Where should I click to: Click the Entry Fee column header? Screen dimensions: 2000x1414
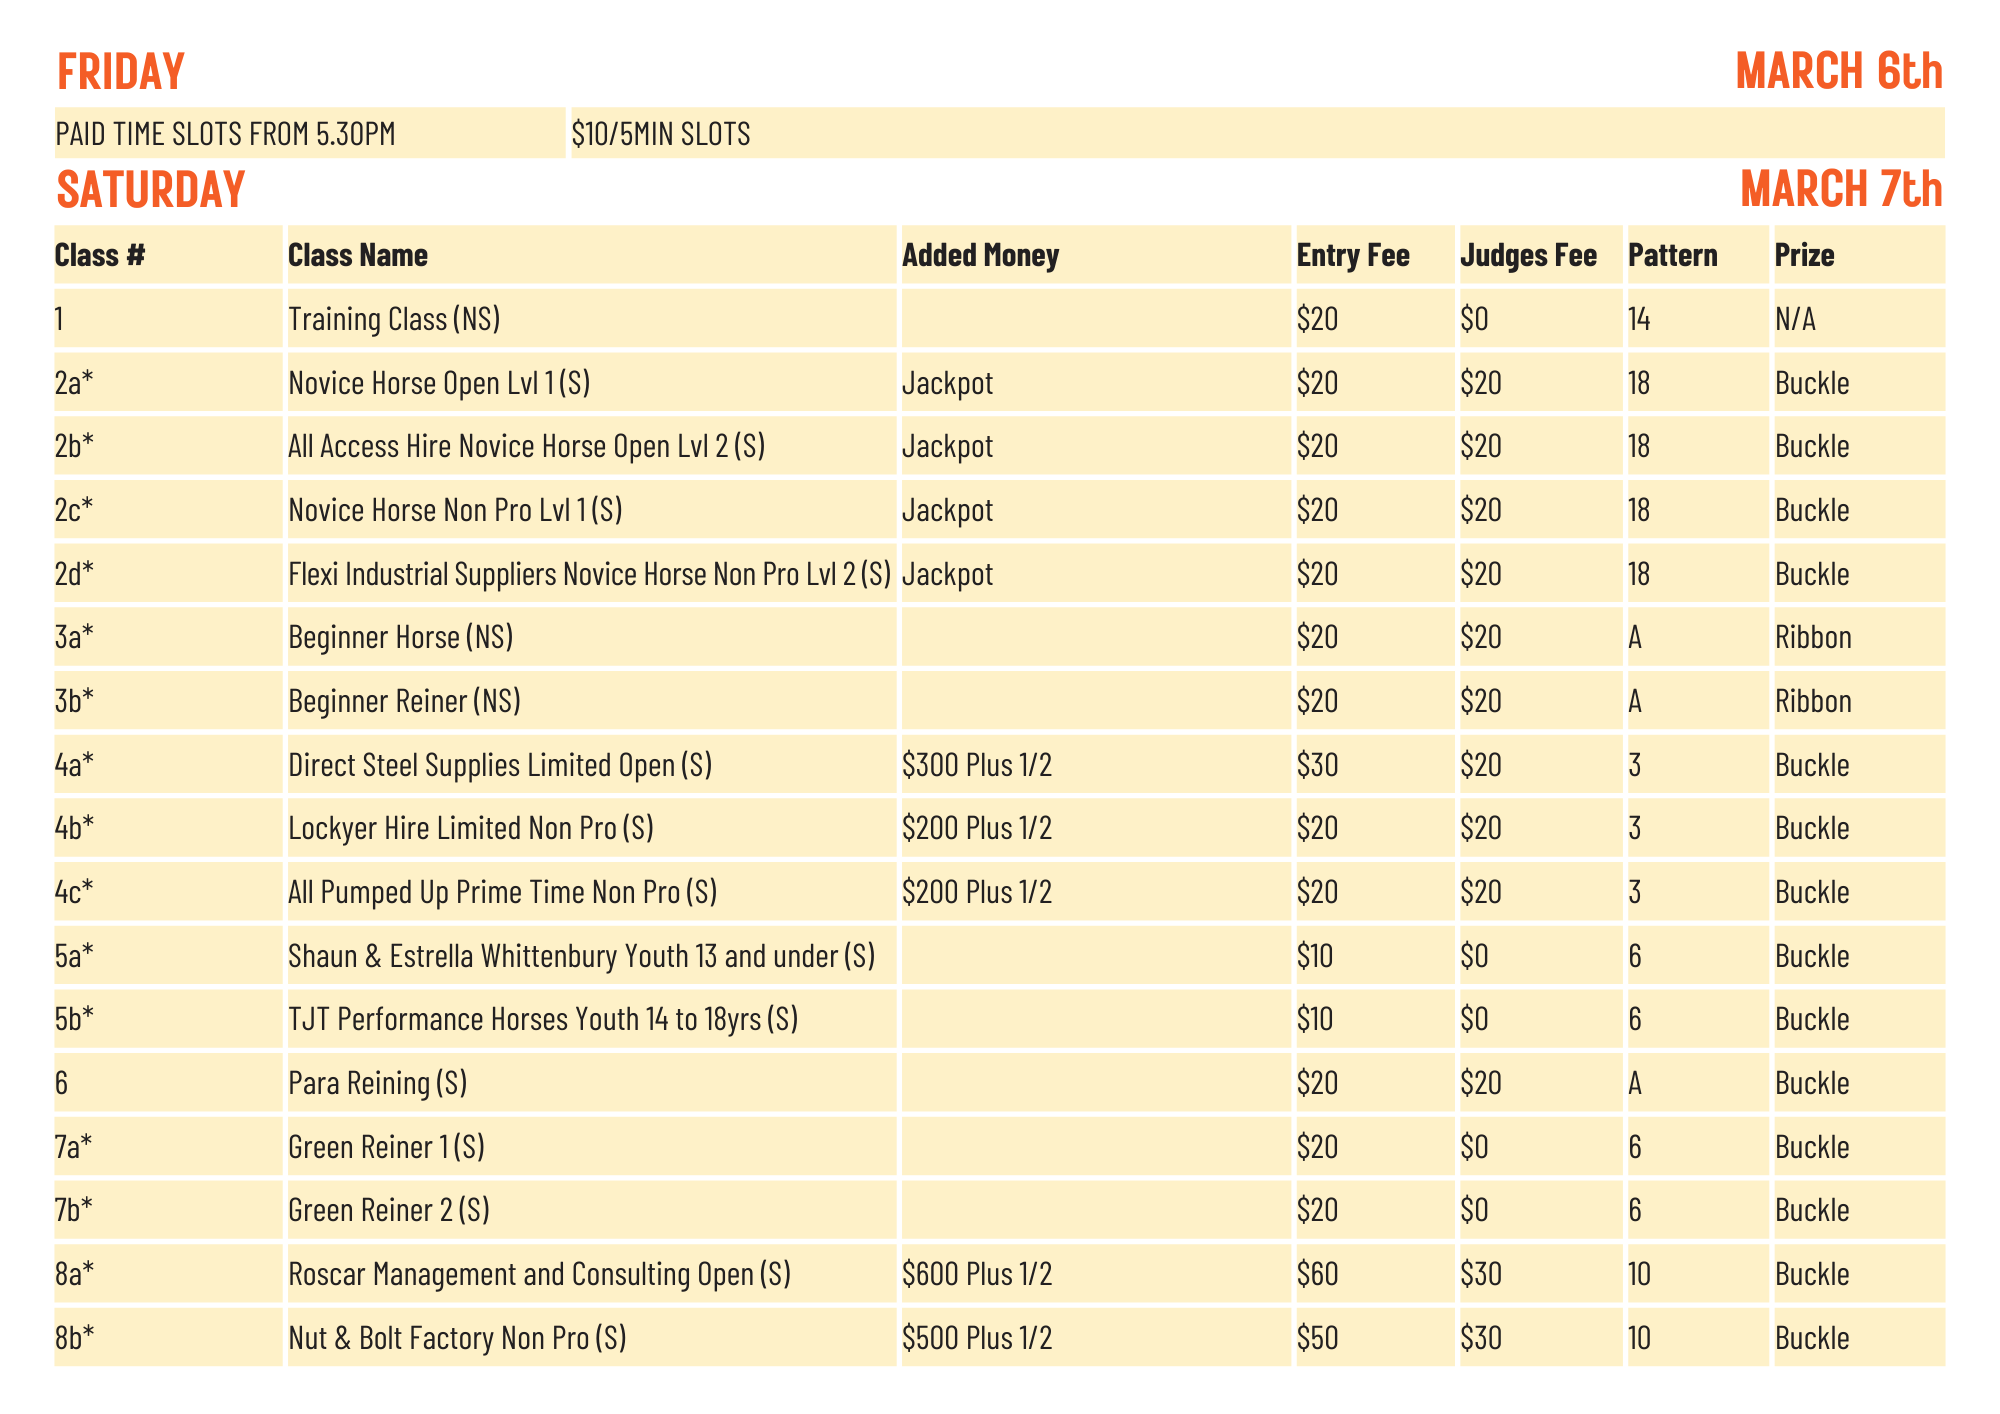[x=1352, y=256]
